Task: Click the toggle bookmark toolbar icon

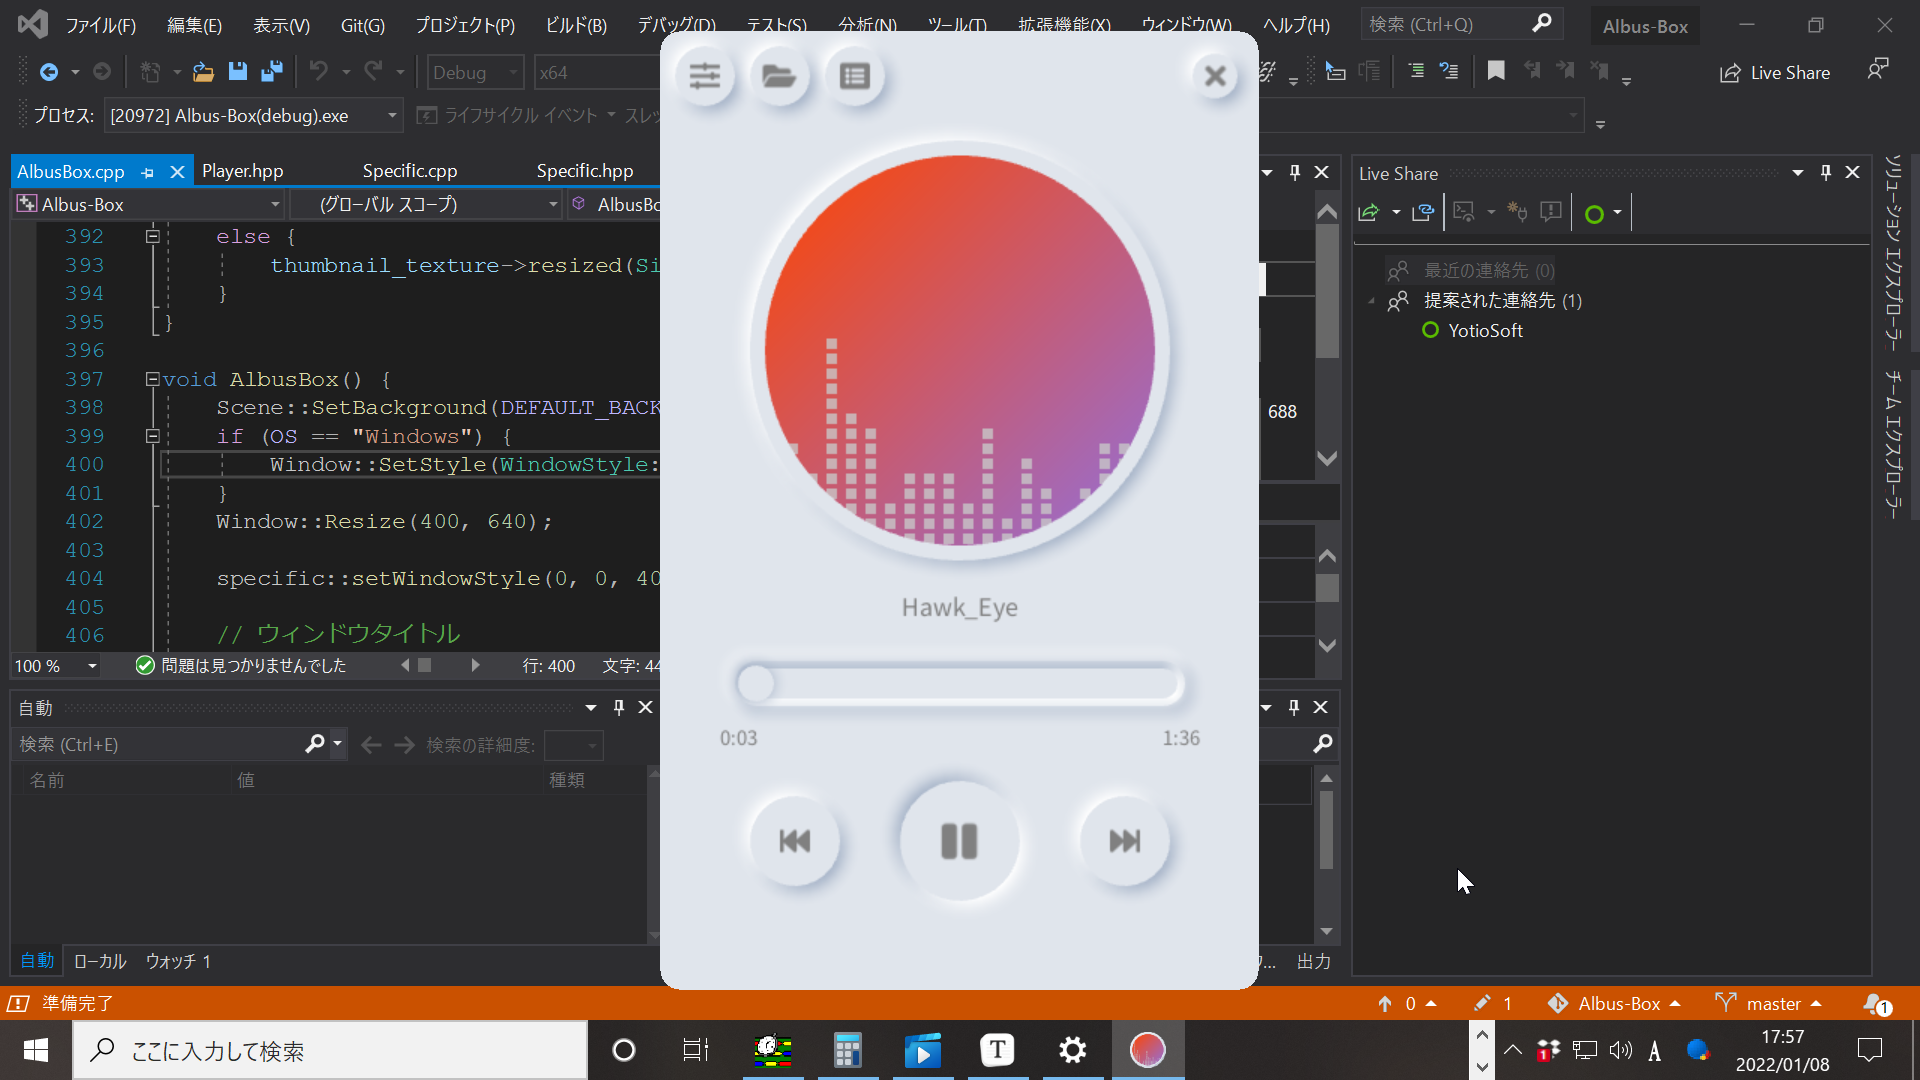Action: point(1496,71)
